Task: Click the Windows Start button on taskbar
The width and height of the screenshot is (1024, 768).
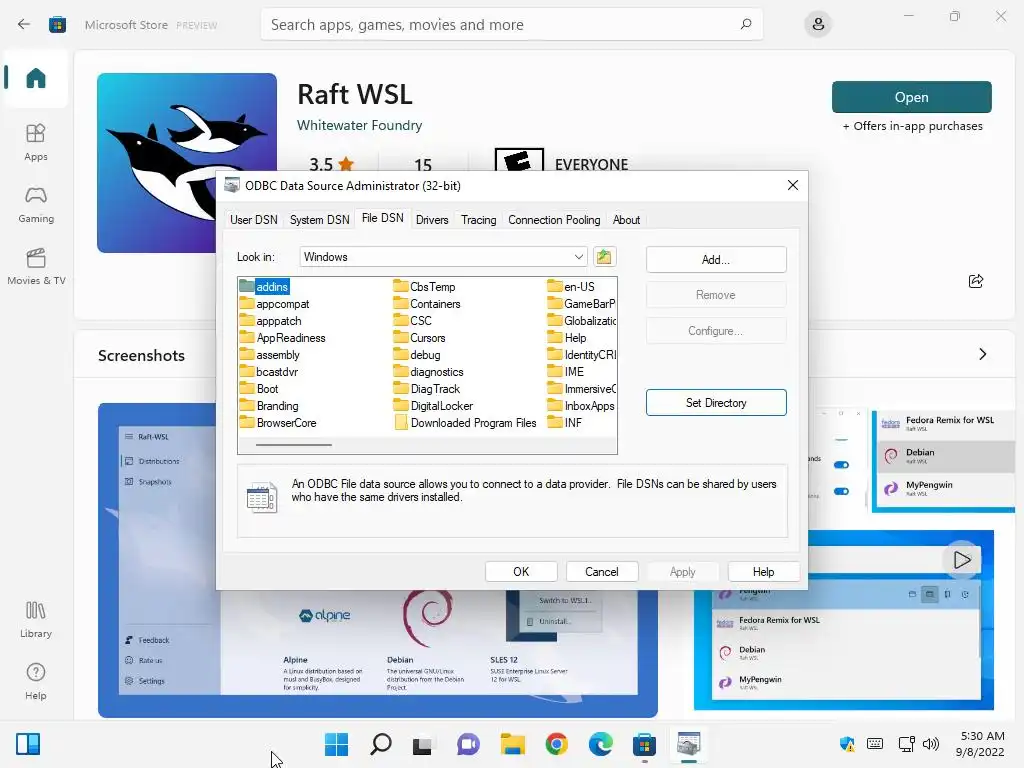Action: coord(336,744)
